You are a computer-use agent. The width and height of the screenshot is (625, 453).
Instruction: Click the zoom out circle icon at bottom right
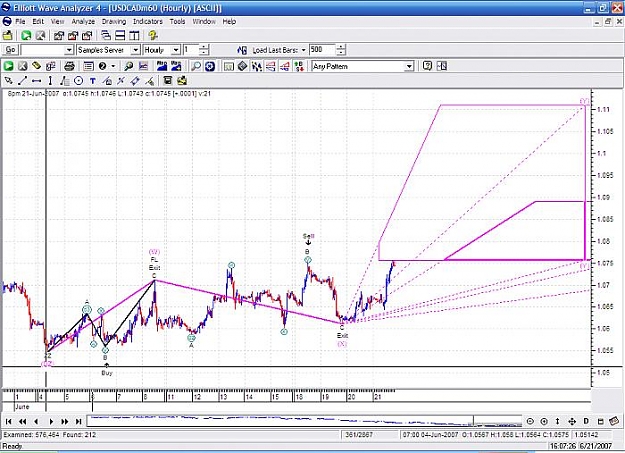pyautogui.click(x=530, y=421)
